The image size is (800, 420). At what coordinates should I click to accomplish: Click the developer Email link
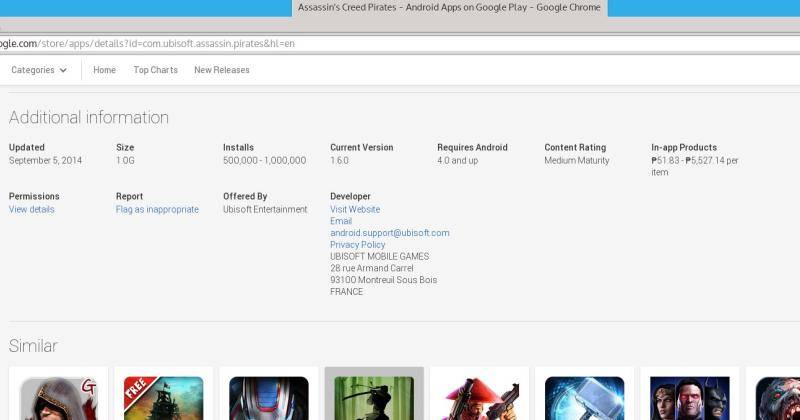(341, 221)
